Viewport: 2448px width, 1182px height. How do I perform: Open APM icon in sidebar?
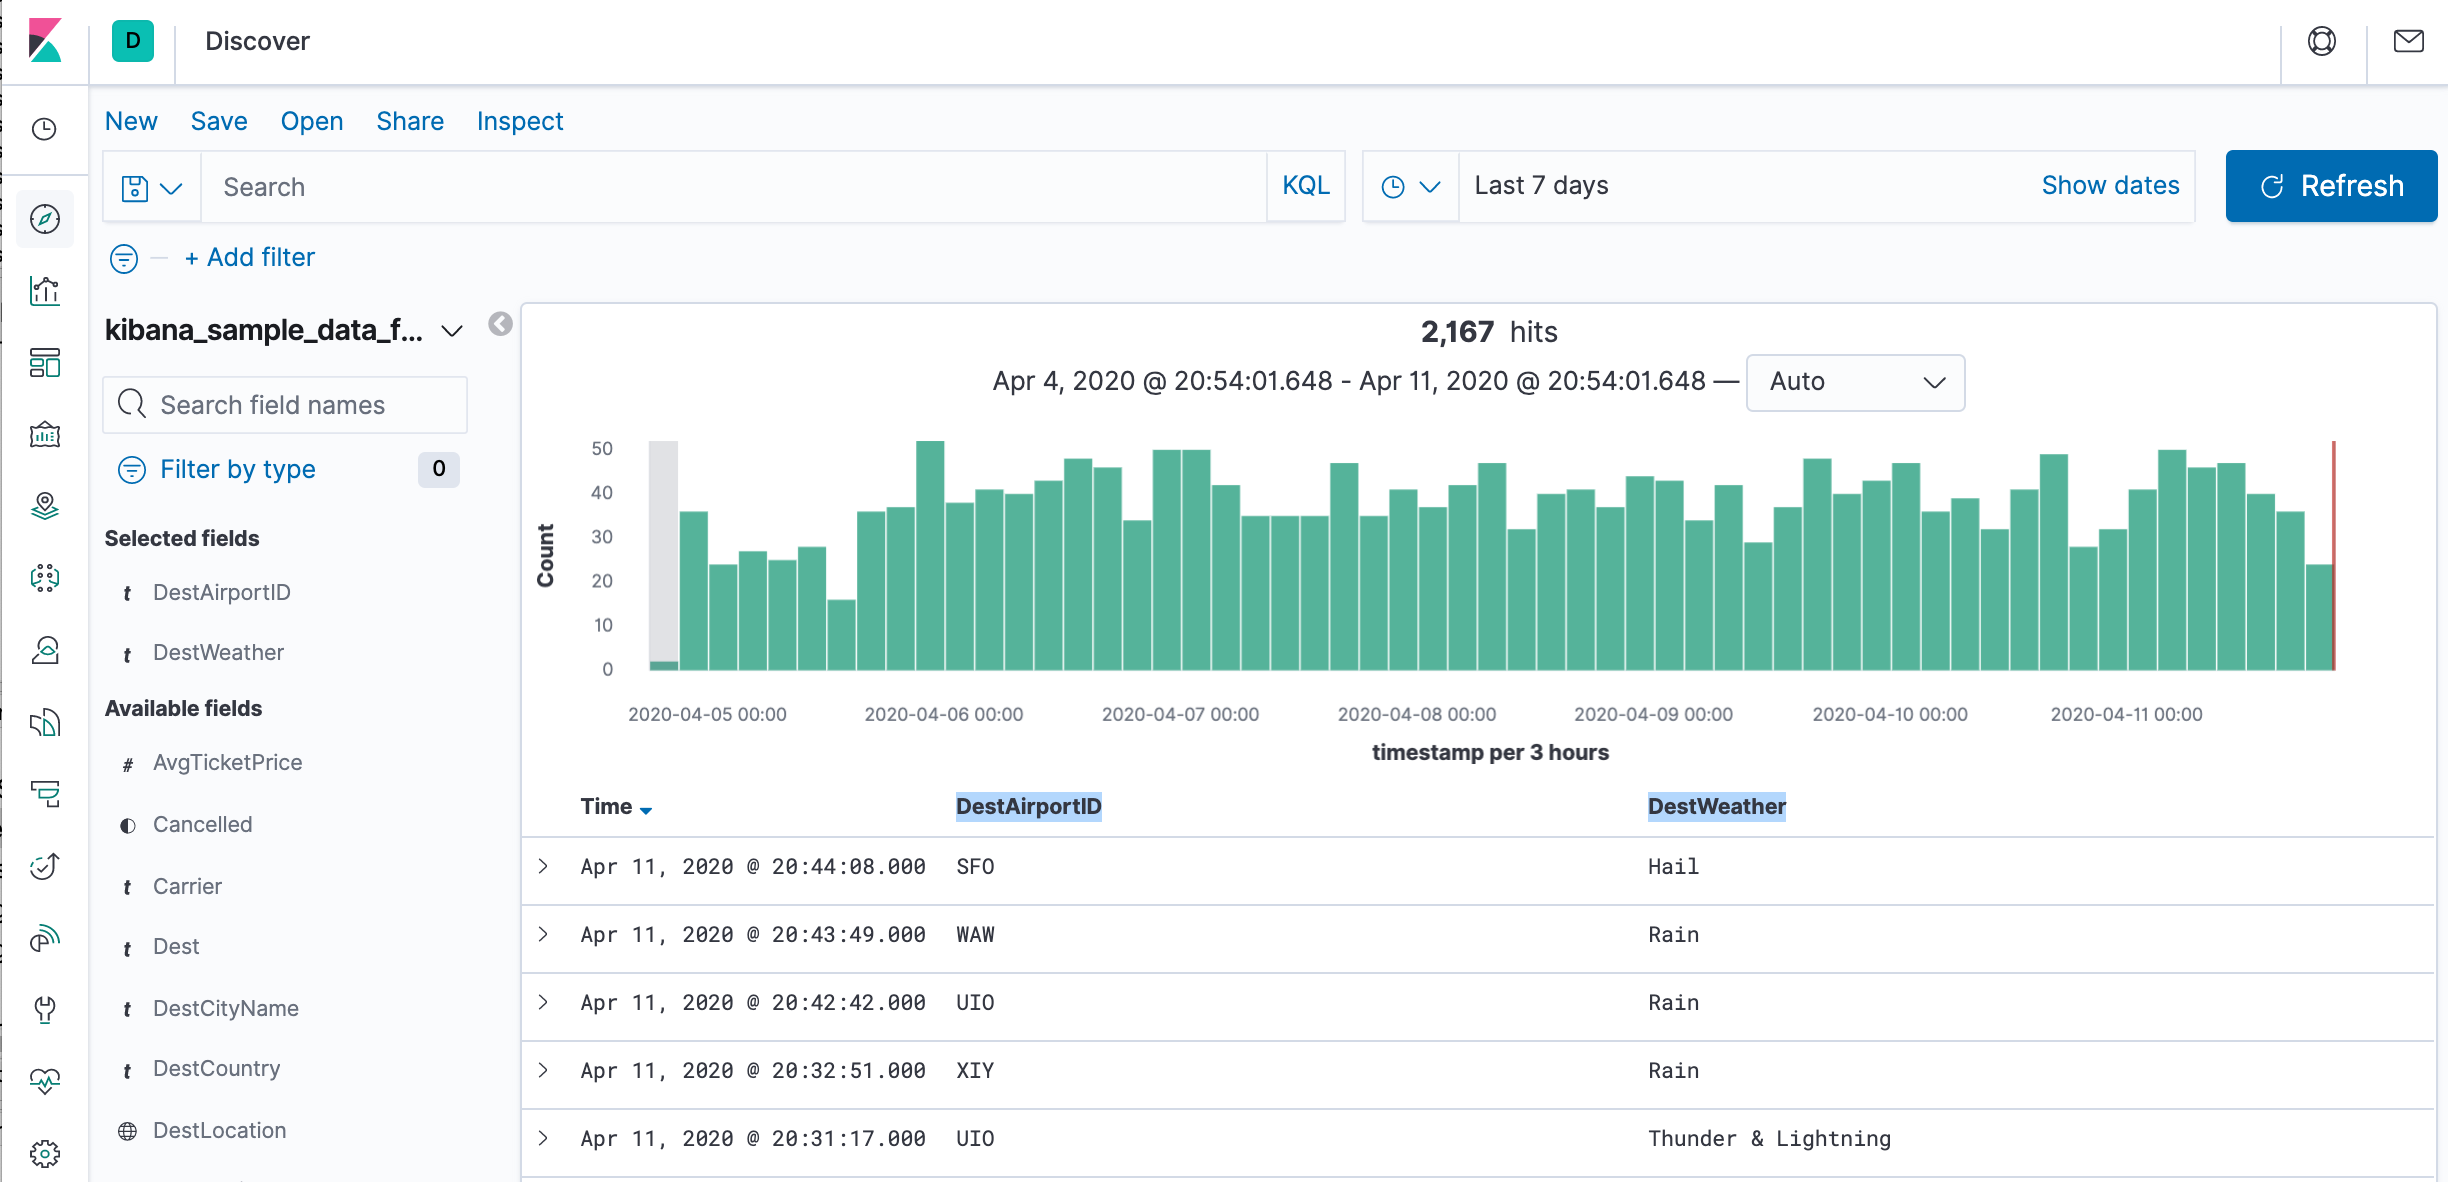[45, 794]
